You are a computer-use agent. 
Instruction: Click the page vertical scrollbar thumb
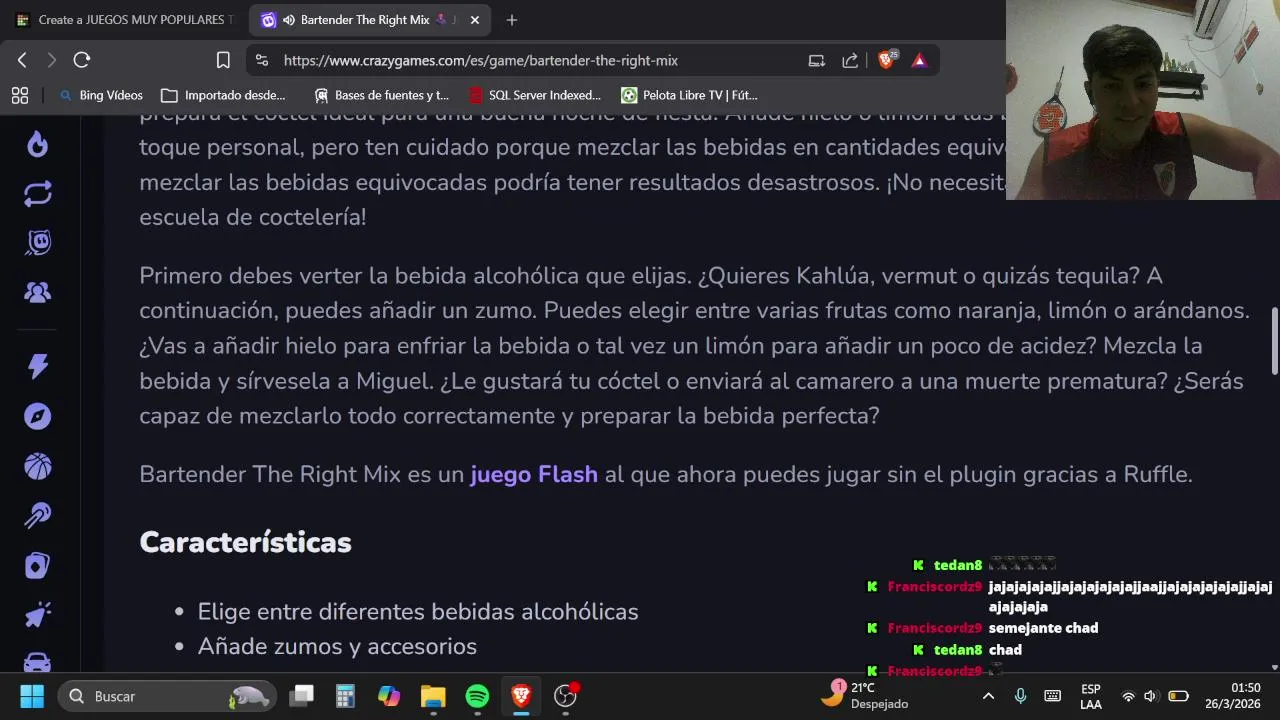tap(1274, 341)
